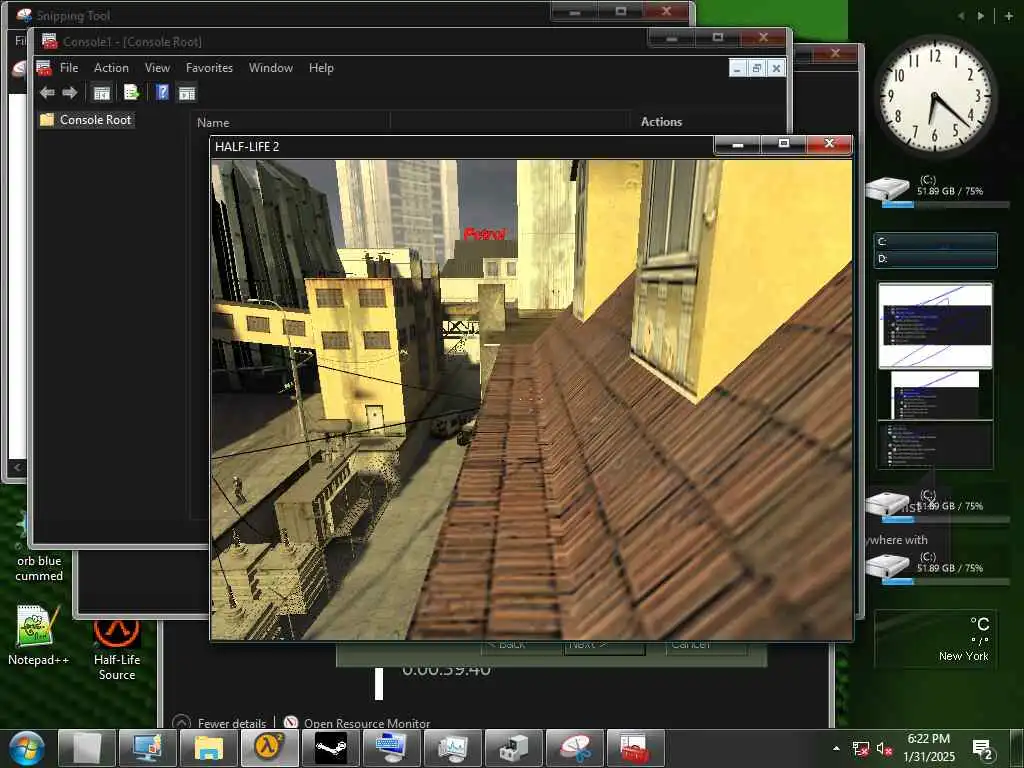Image resolution: width=1024 pixels, height=768 pixels.
Task: Click the network status tray icon
Action: tap(861, 748)
